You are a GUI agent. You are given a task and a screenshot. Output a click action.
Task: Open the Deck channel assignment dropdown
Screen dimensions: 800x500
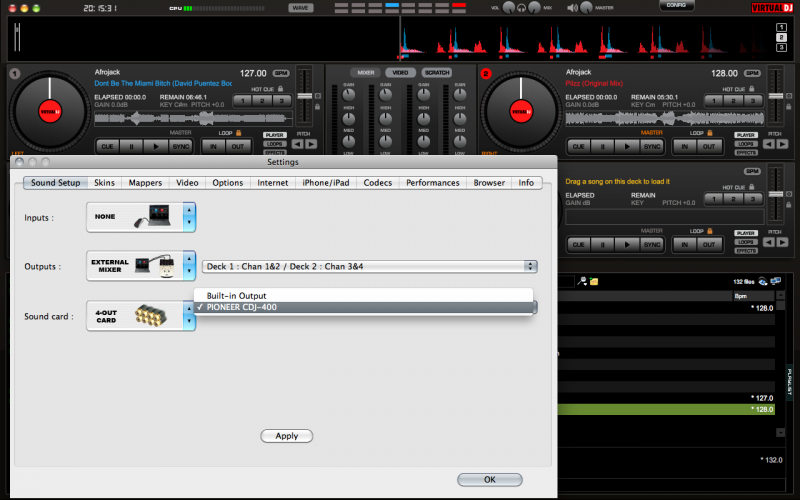click(x=370, y=266)
